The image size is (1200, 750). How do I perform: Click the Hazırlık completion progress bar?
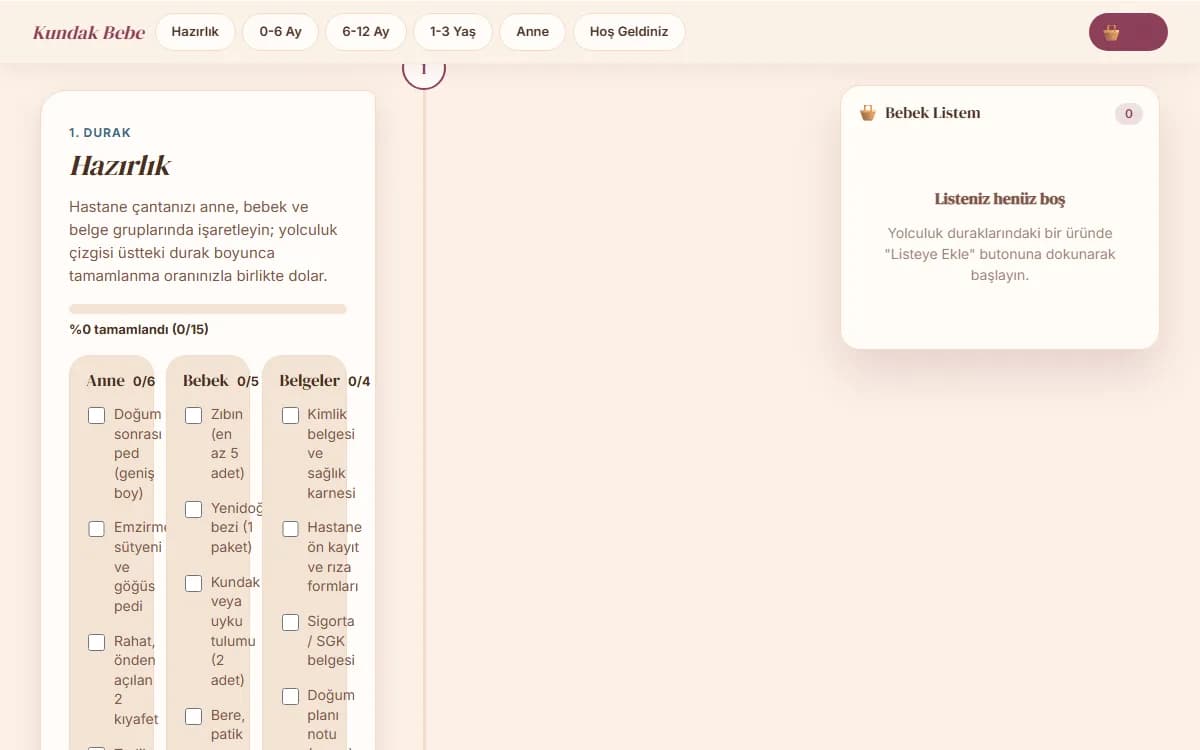coord(208,309)
